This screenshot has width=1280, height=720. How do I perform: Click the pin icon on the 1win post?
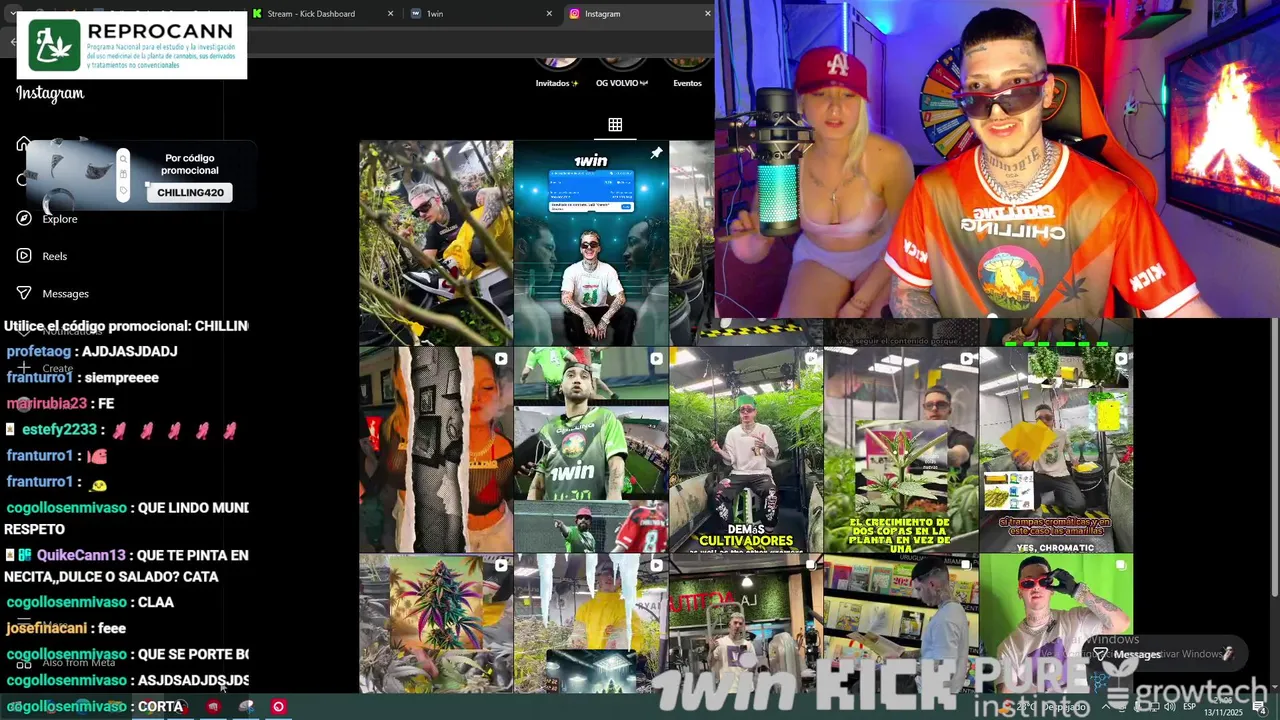656,153
